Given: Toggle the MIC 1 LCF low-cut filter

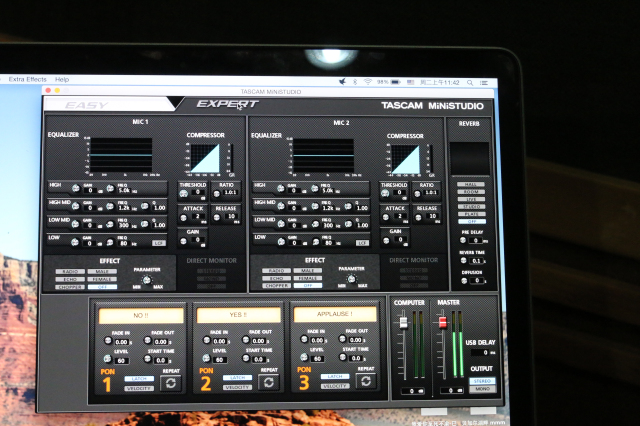Looking at the screenshot, I should click(159, 243).
